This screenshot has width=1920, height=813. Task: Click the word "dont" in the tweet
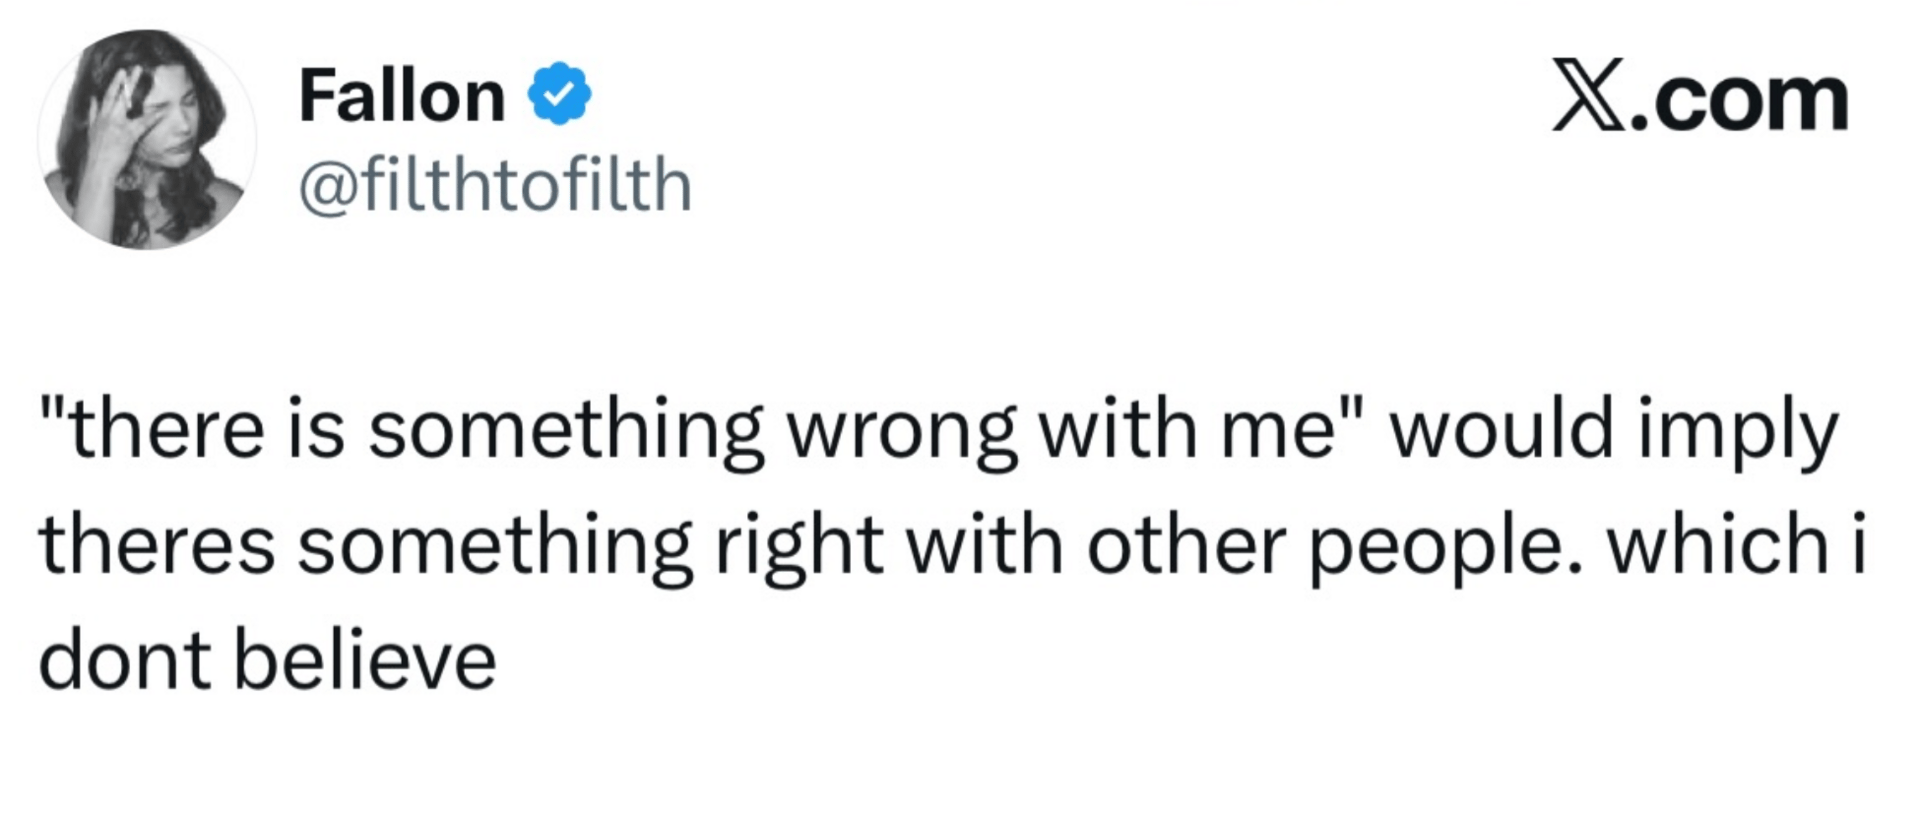(125, 662)
